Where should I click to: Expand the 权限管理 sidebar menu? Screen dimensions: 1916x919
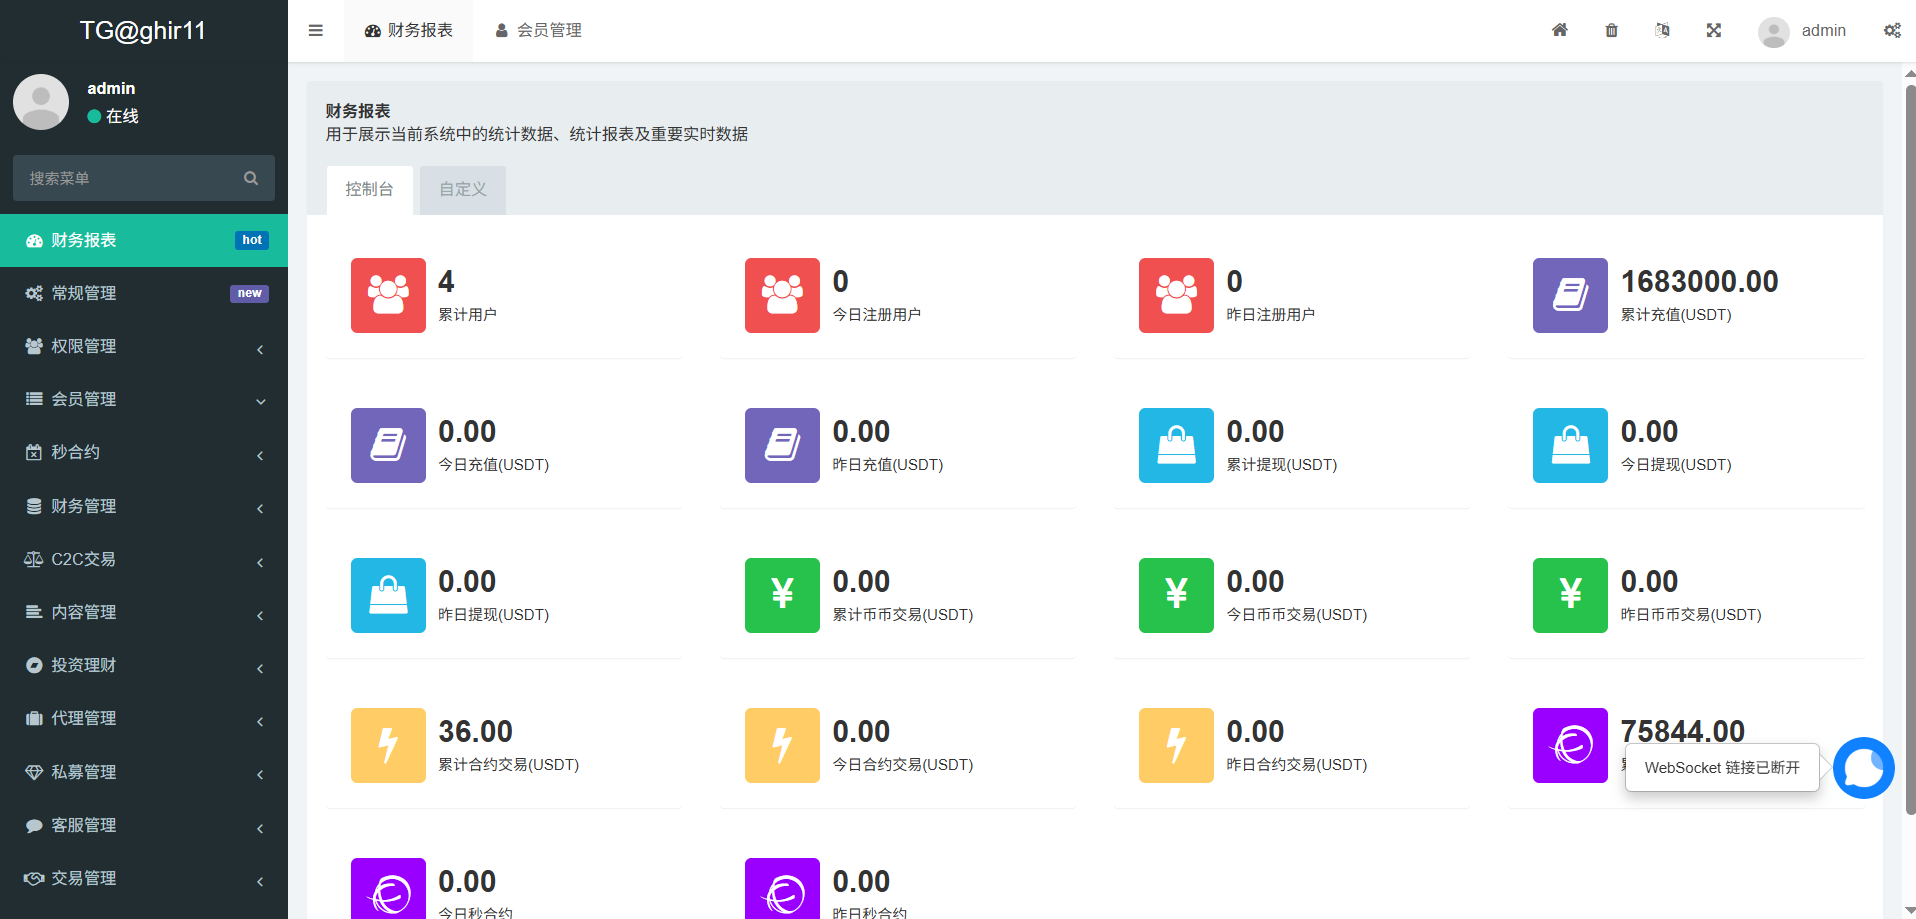pos(143,346)
